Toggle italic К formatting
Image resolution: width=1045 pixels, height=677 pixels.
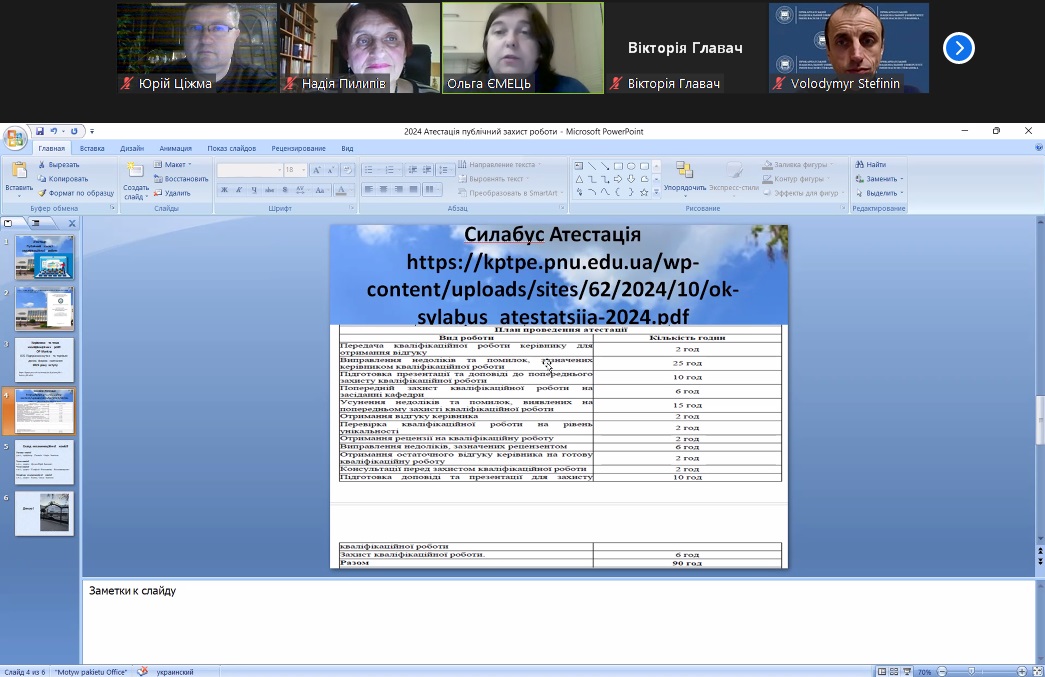[239, 191]
